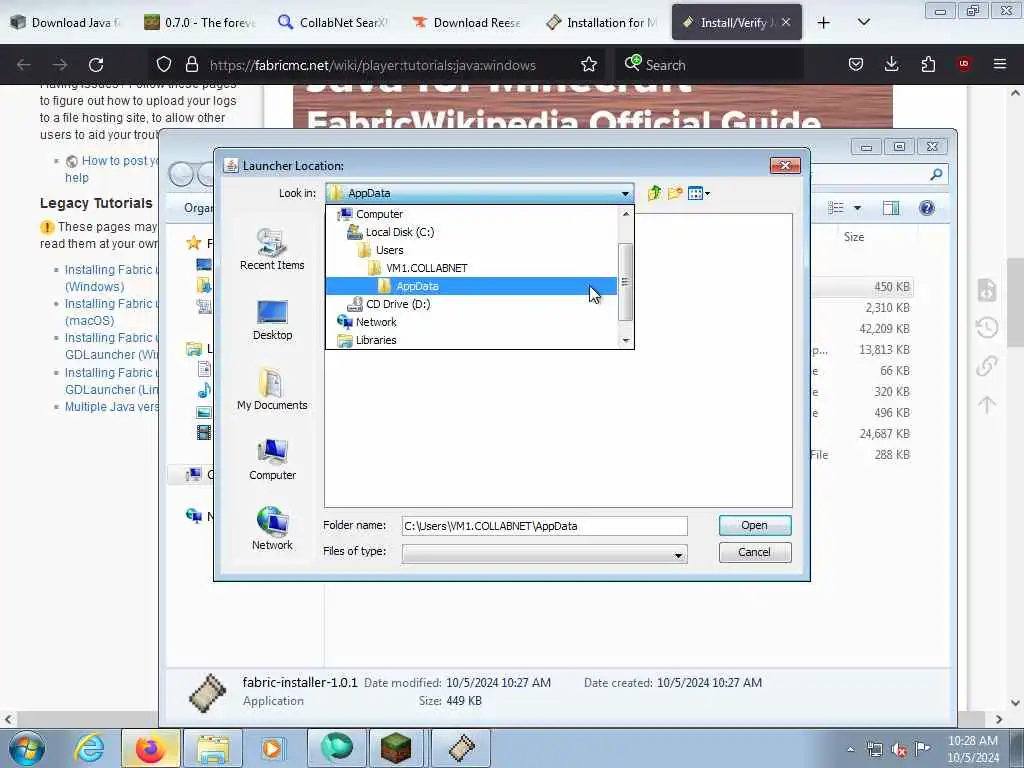The image size is (1024, 768).
Task: Open the extensions puzzle icon
Action: (x=928, y=64)
